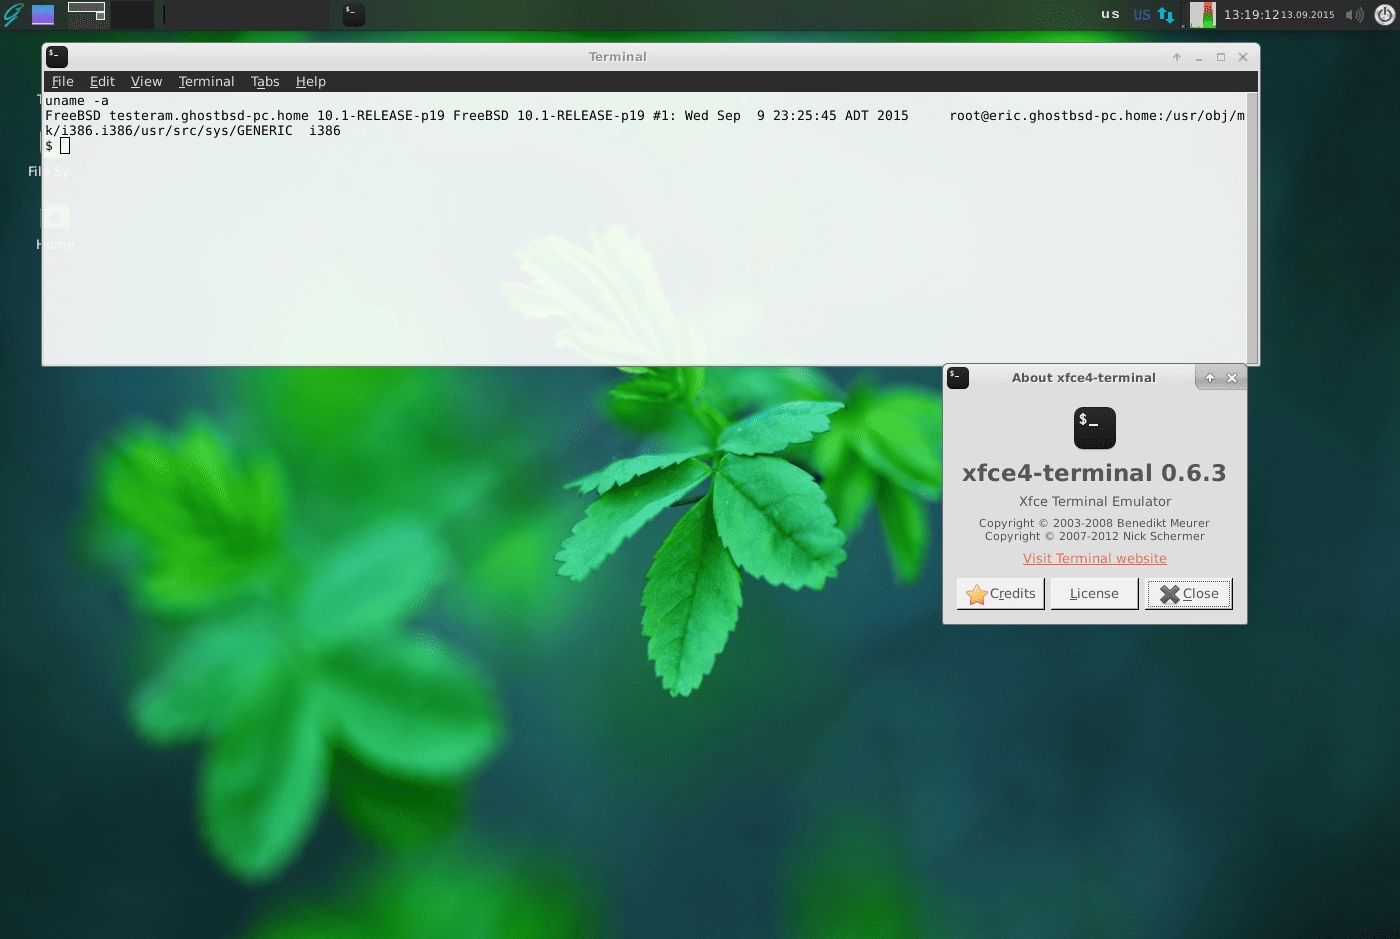Click the CPU usage graph monitor
Viewport: 1400px width, 939px height.
pyautogui.click(x=1202, y=14)
